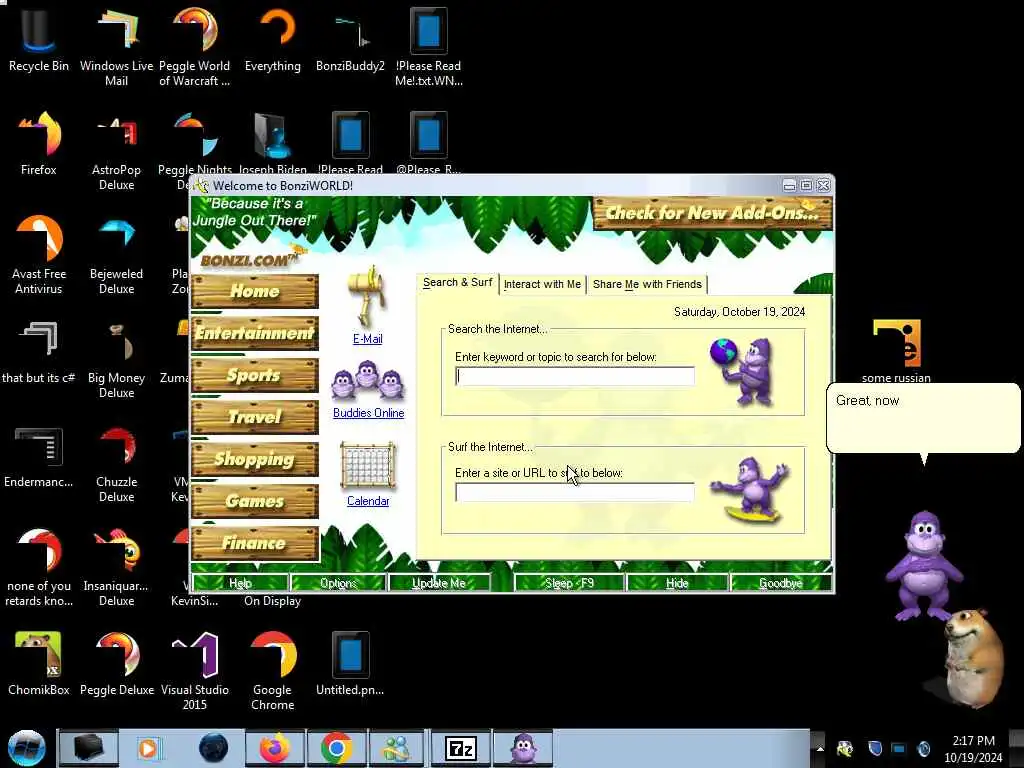
Task: Open the taskbar clock showing 2:17 PM
Action: 973,749
